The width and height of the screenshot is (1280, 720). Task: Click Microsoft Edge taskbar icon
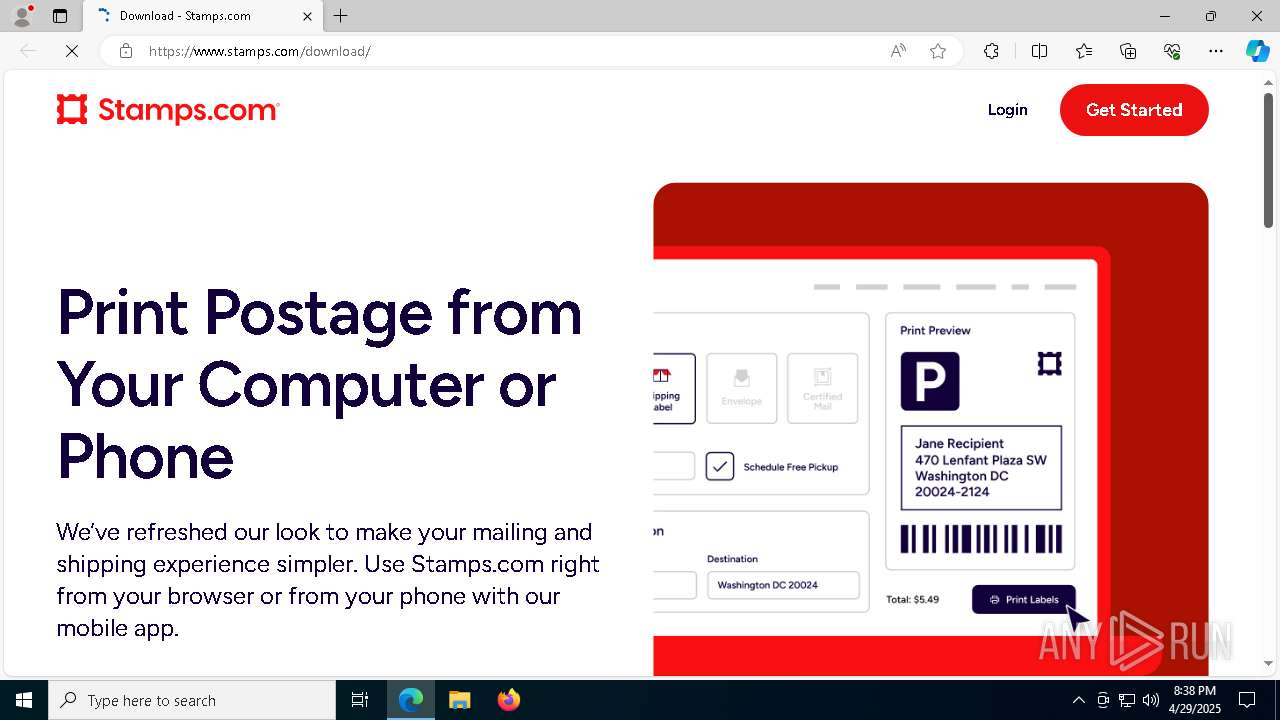[x=411, y=700]
